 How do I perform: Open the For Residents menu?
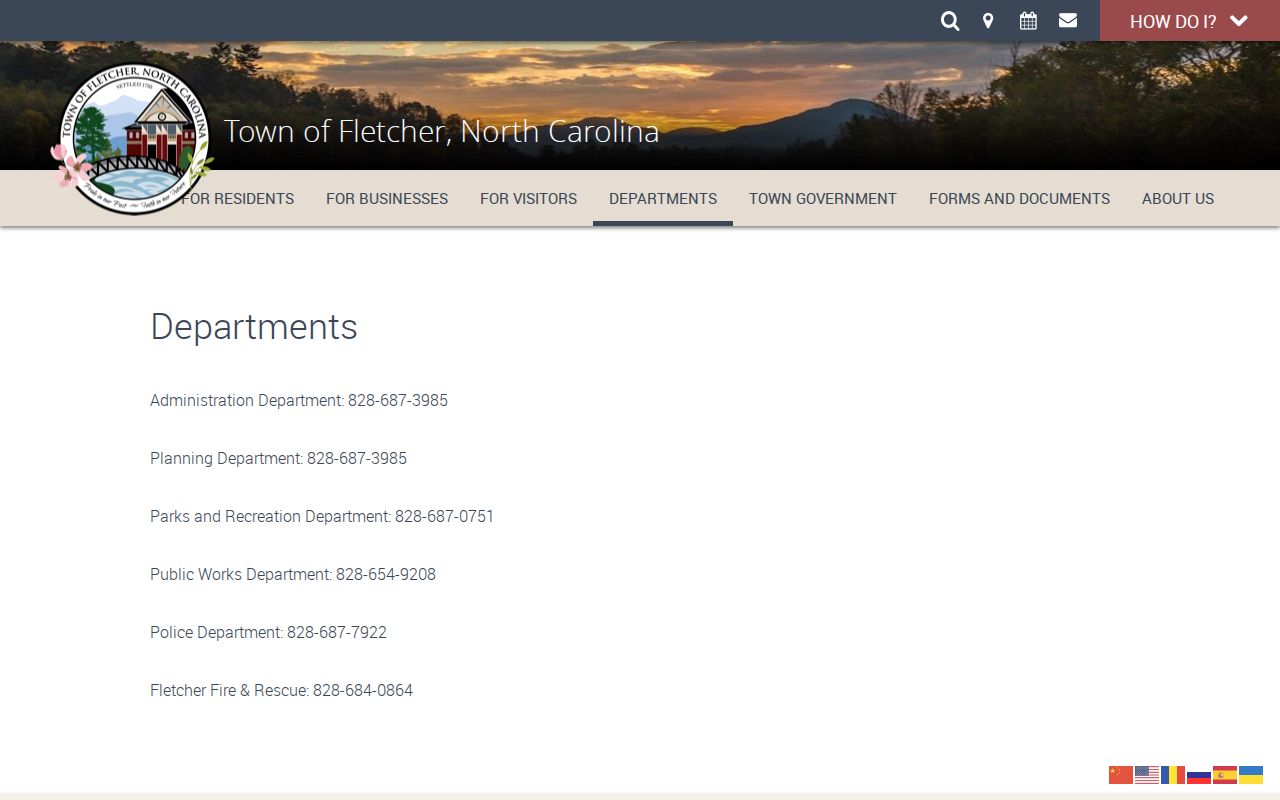tap(238, 198)
